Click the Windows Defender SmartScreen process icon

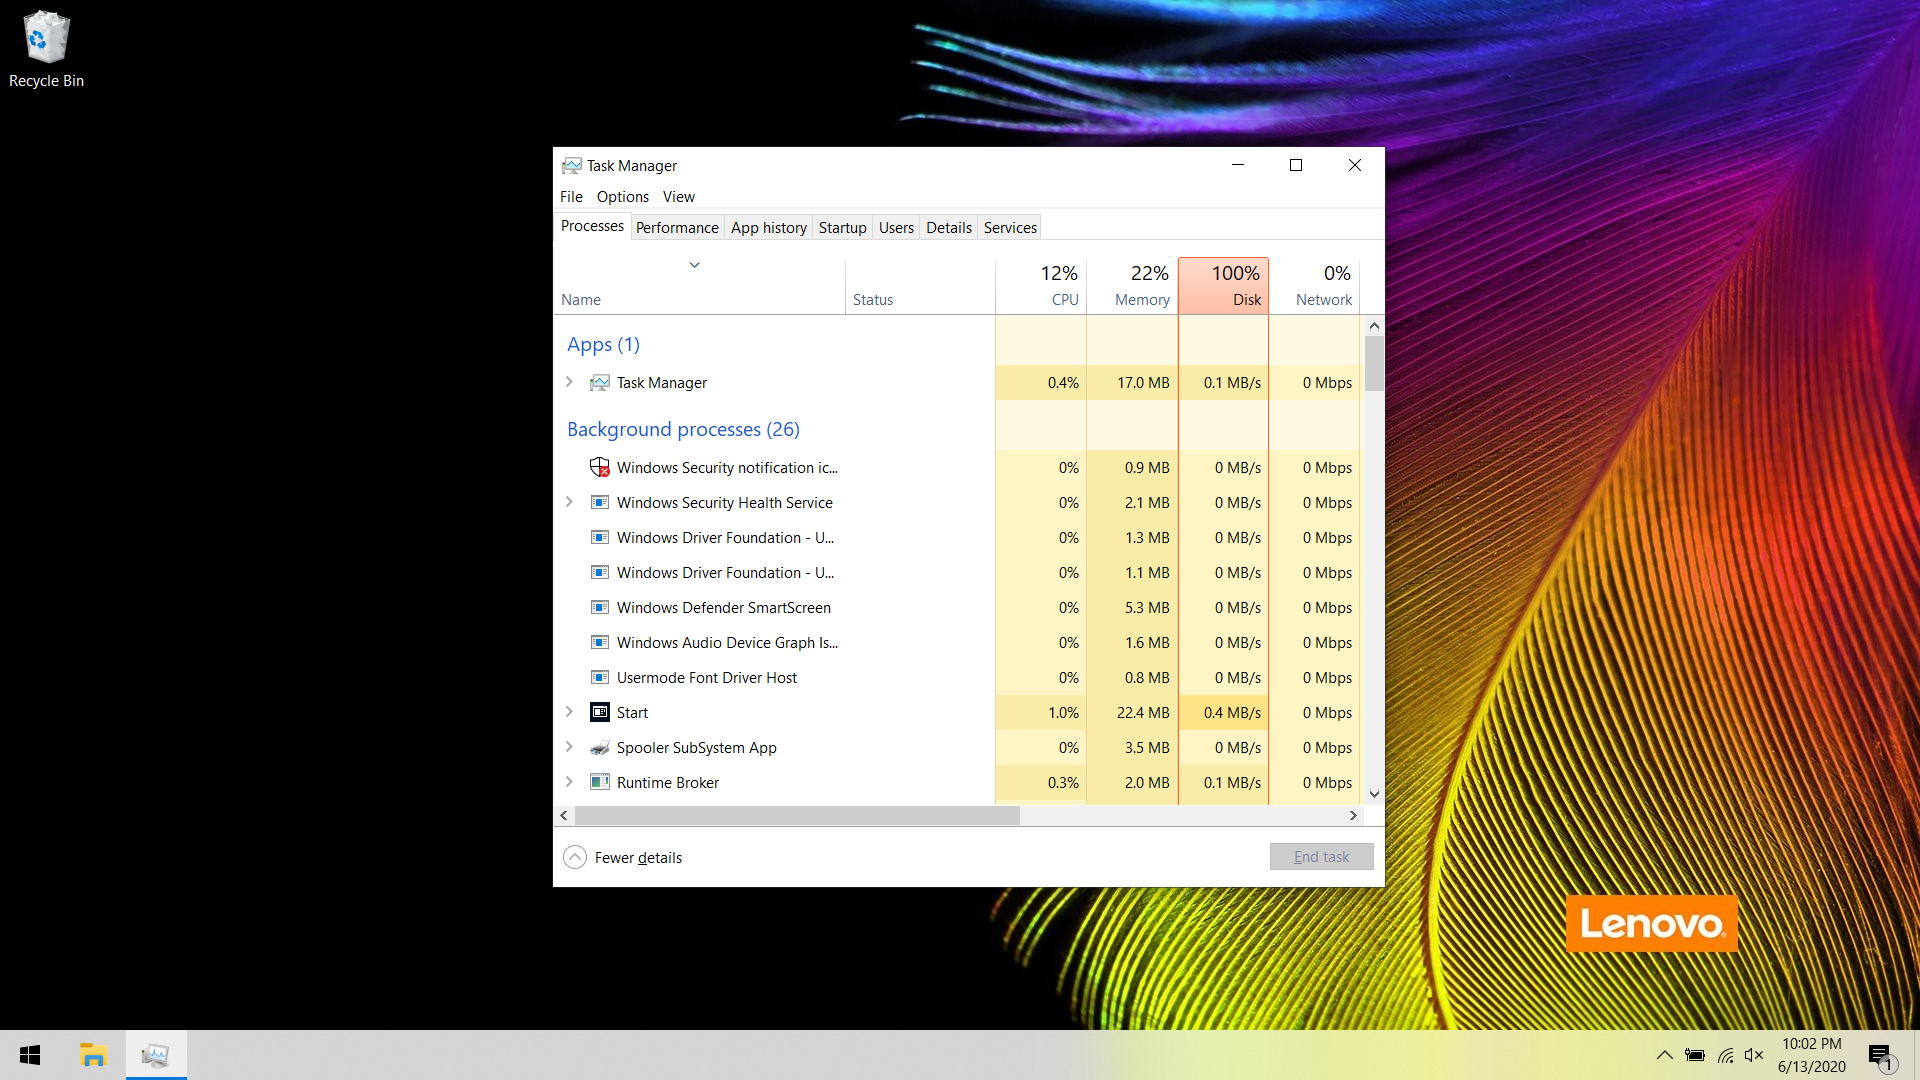[600, 608]
